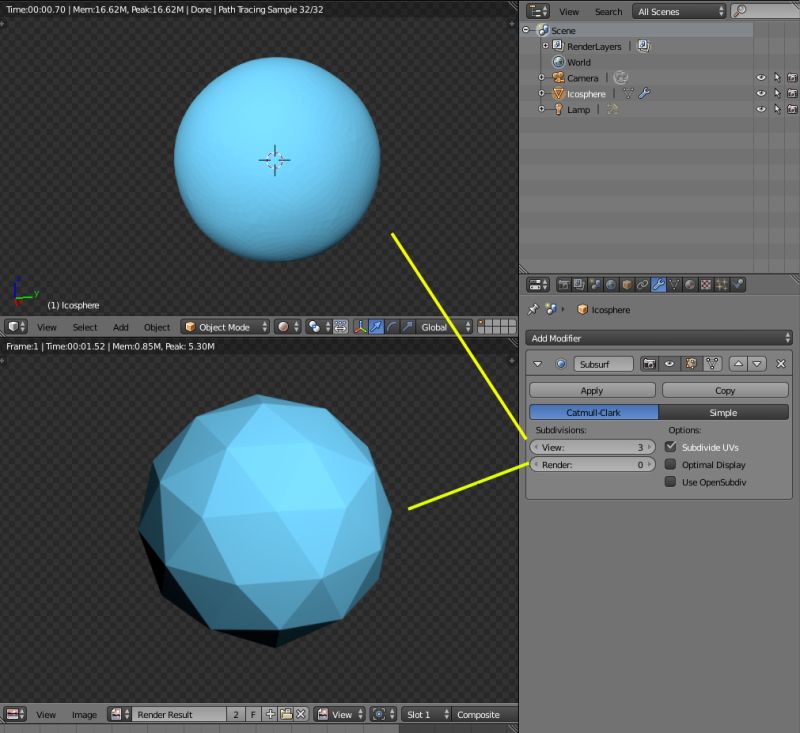Disable the Subdivide UVs checkbox
The width and height of the screenshot is (800, 733).
coord(669,447)
